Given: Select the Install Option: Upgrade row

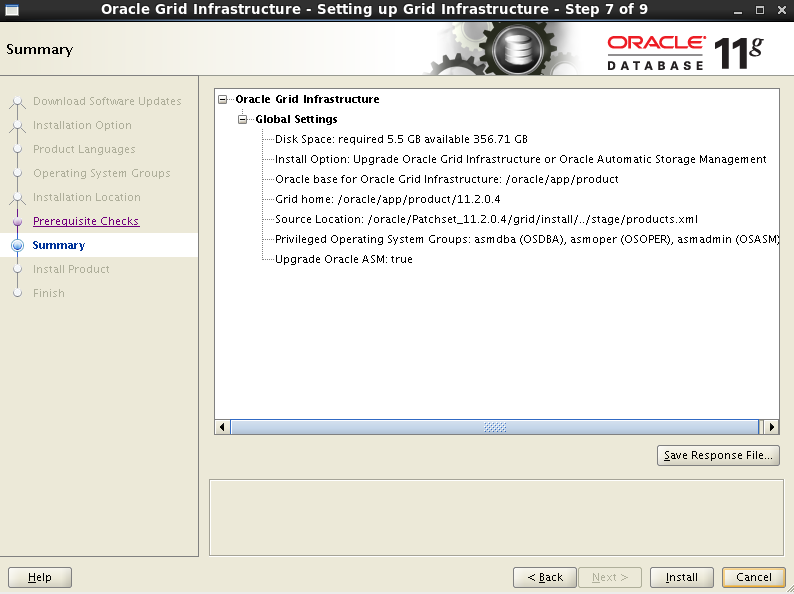Looking at the screenshot, I should tap(521, 160).
